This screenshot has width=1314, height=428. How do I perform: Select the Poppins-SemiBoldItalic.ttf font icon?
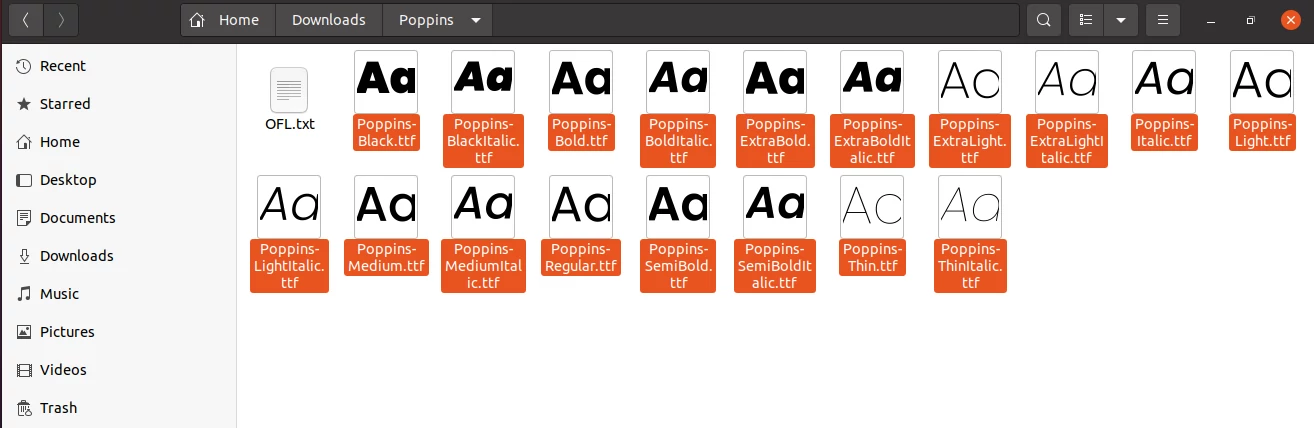[775, 207]
